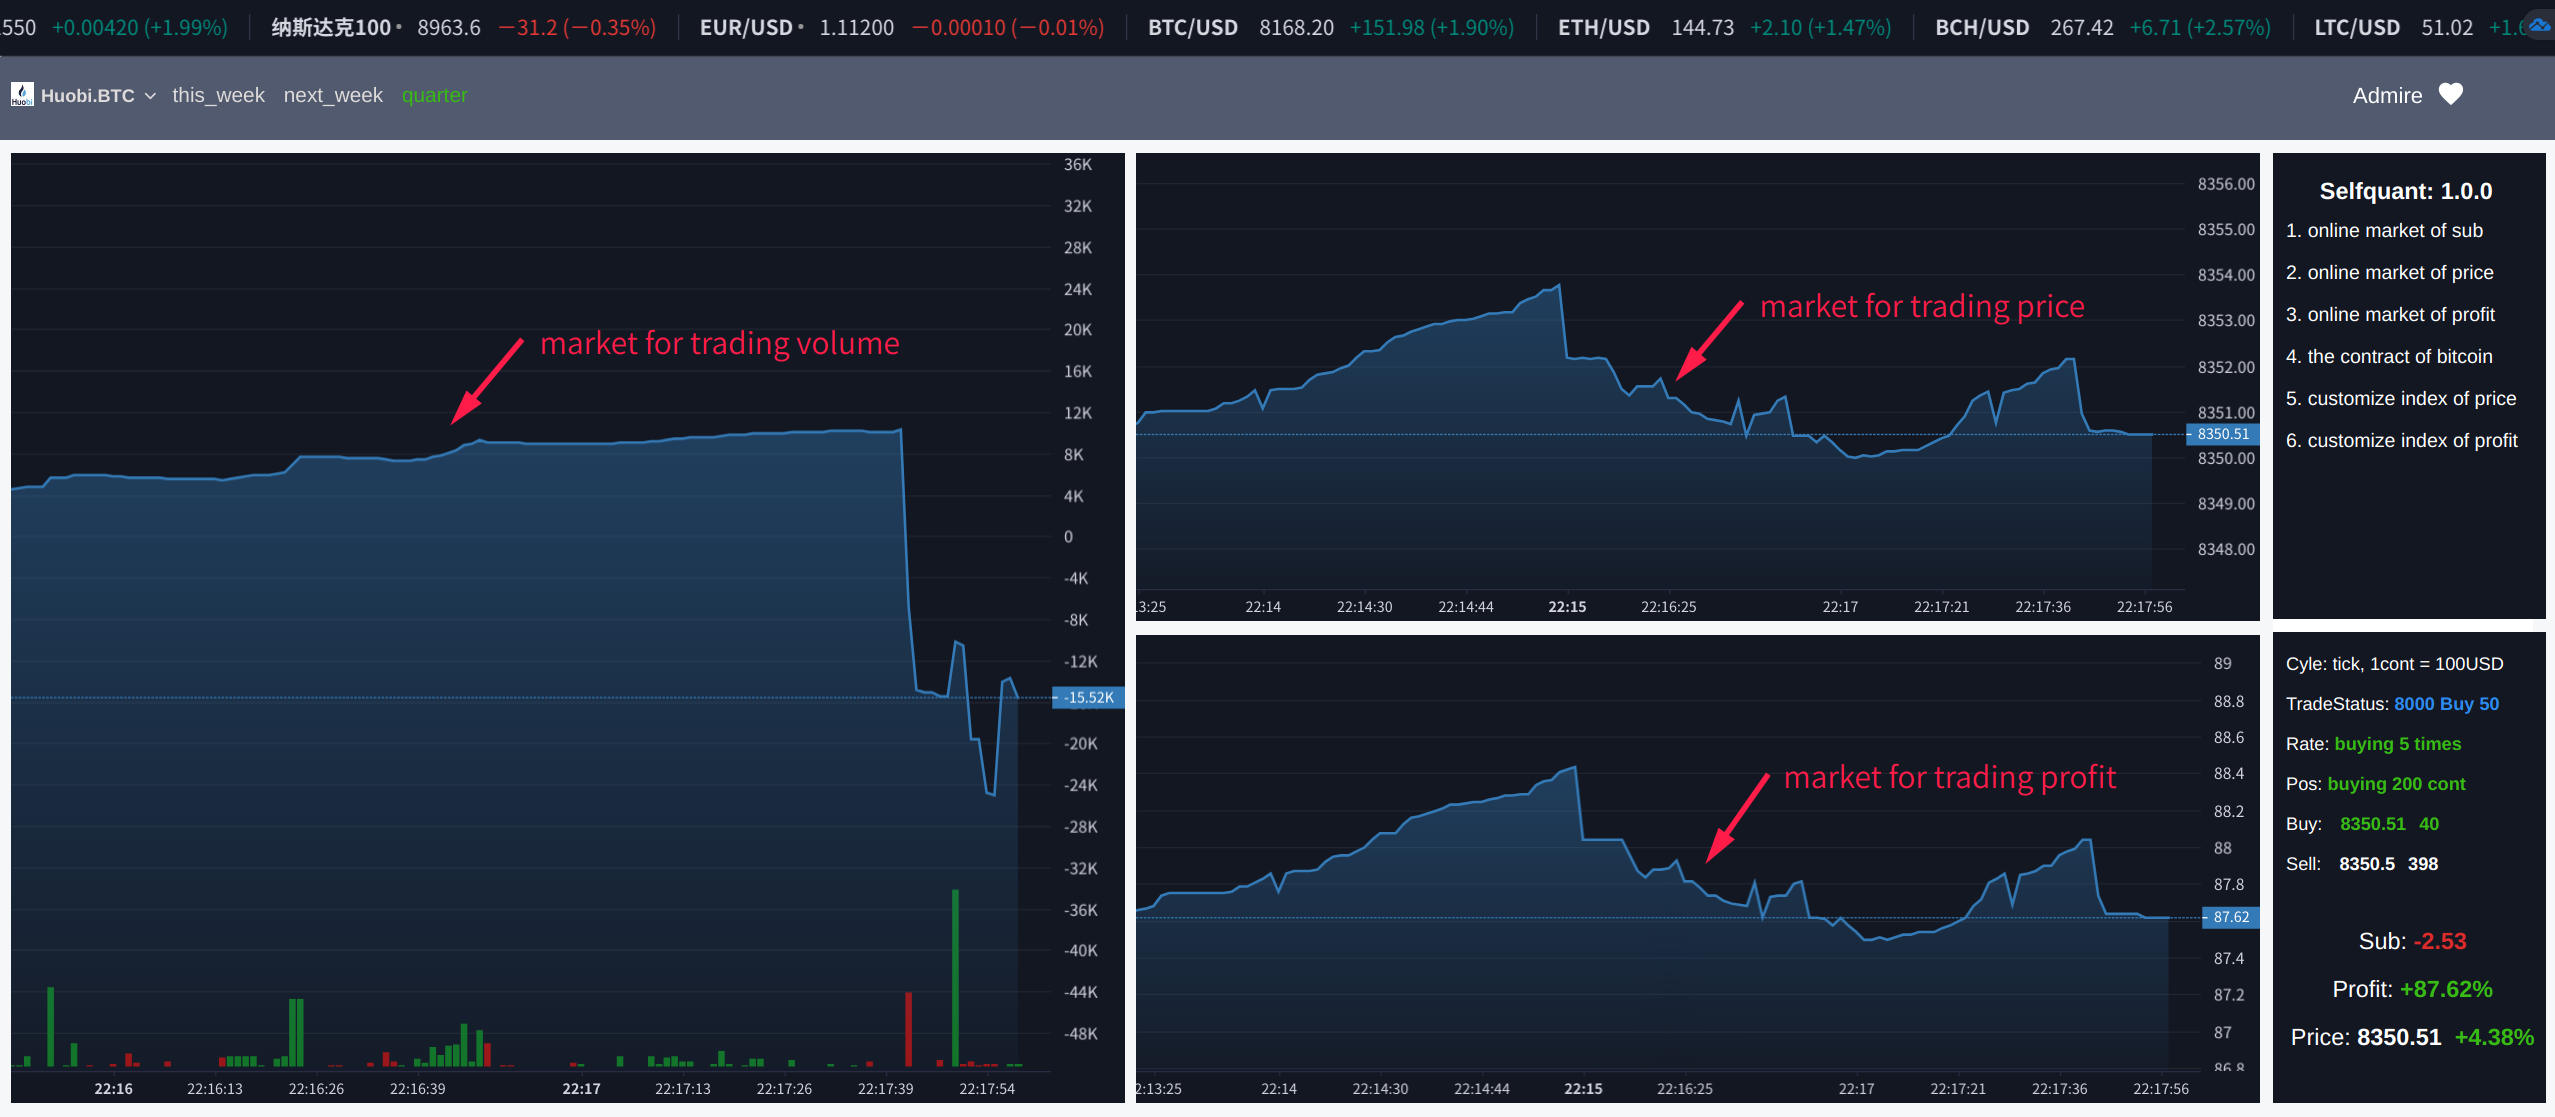2555x1117 pixels.
Task: Click 8350.51 price marker on price chart
Action: (2222, 434)
